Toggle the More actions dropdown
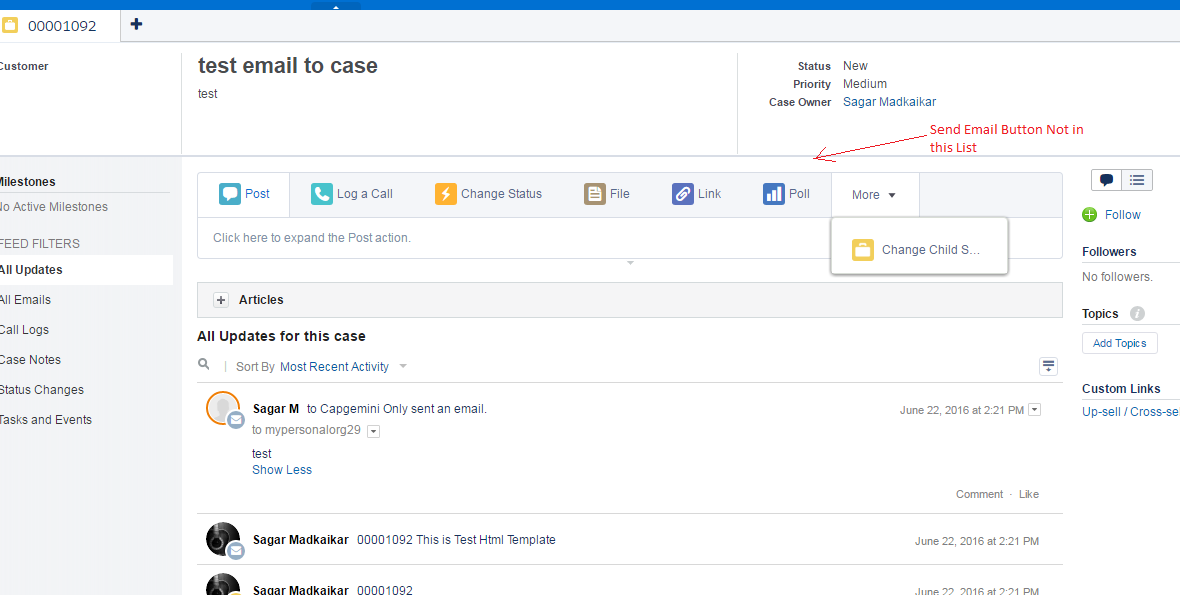The image size is (1180, 614). (874, 195)
